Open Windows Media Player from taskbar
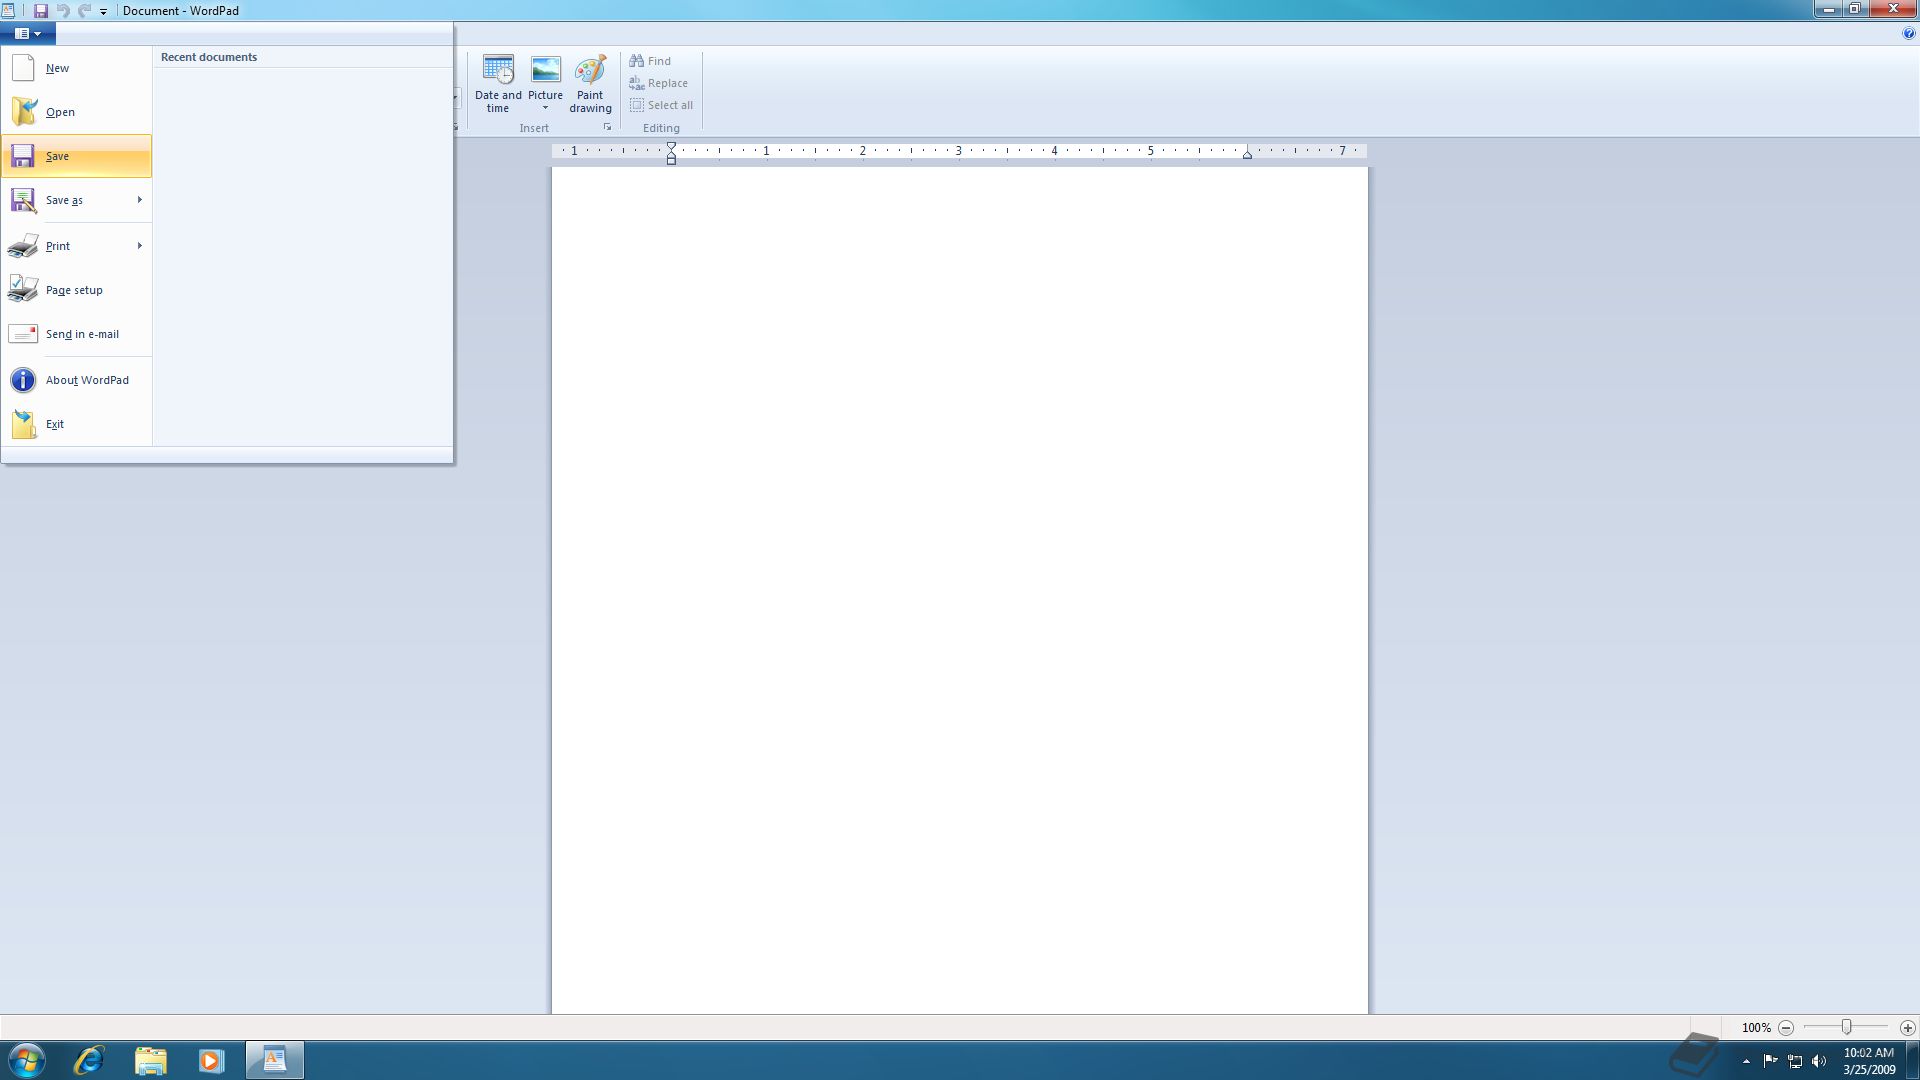The image size is (1920, 1080). [211, 1060]
